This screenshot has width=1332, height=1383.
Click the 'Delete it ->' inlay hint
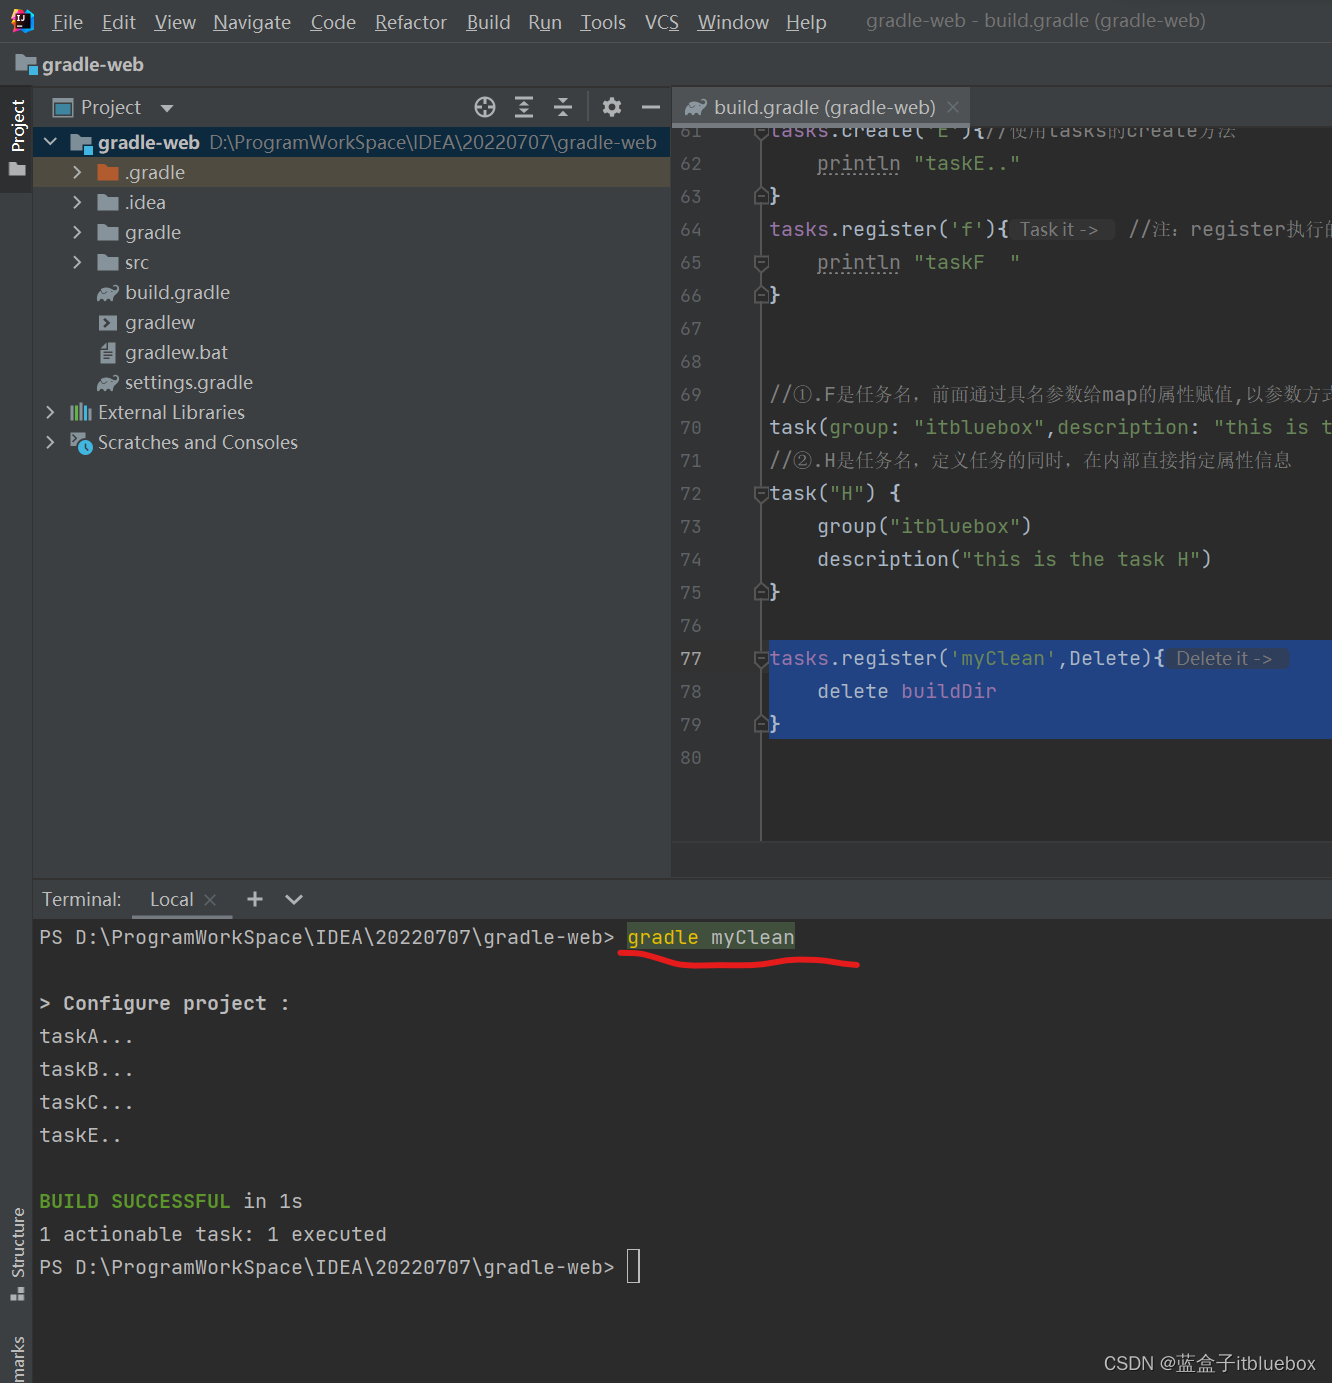click(1225, 658)
